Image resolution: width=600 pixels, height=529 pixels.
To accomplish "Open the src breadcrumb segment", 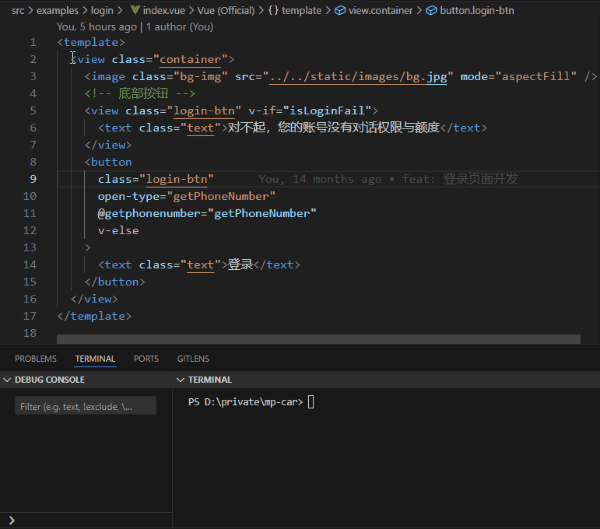I will (x=18, y=10).
